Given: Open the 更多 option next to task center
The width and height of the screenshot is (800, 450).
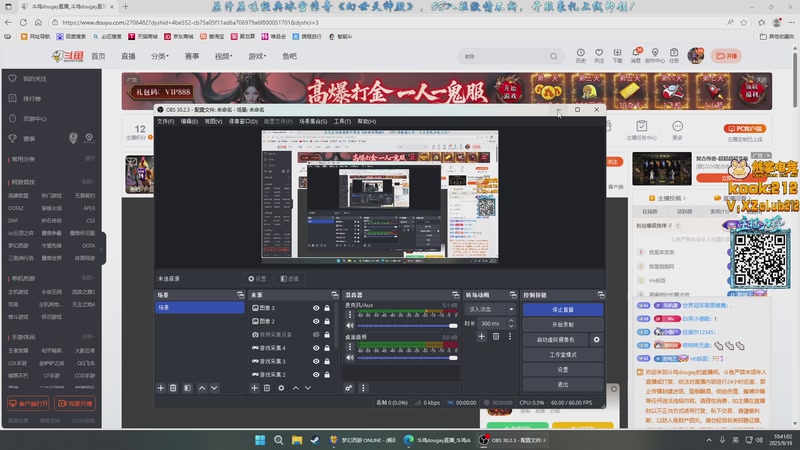Looking at the screenshot, I should coord(677,130).
